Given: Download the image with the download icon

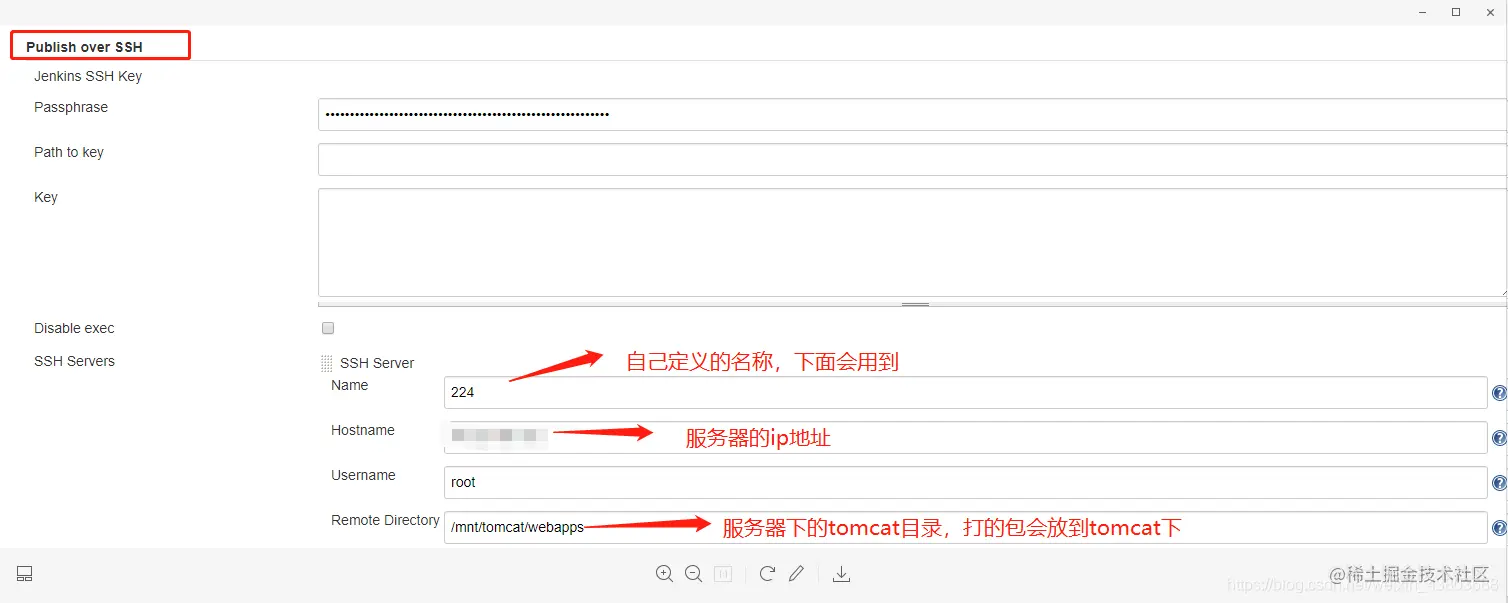Looking at the screenshot, I should (x=842, y=574).
